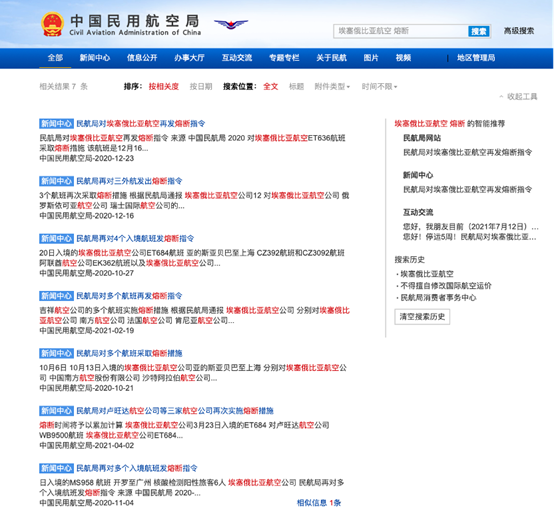The height and width of the screenshot is (526, 554).
Task: Click the 中国民用航空局 site title
Action: (135, 21)
